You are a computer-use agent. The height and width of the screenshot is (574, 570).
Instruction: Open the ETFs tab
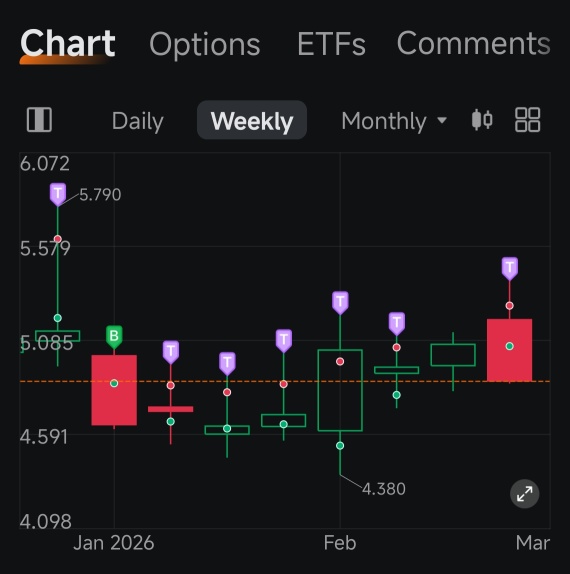click(x=331, y=44)
